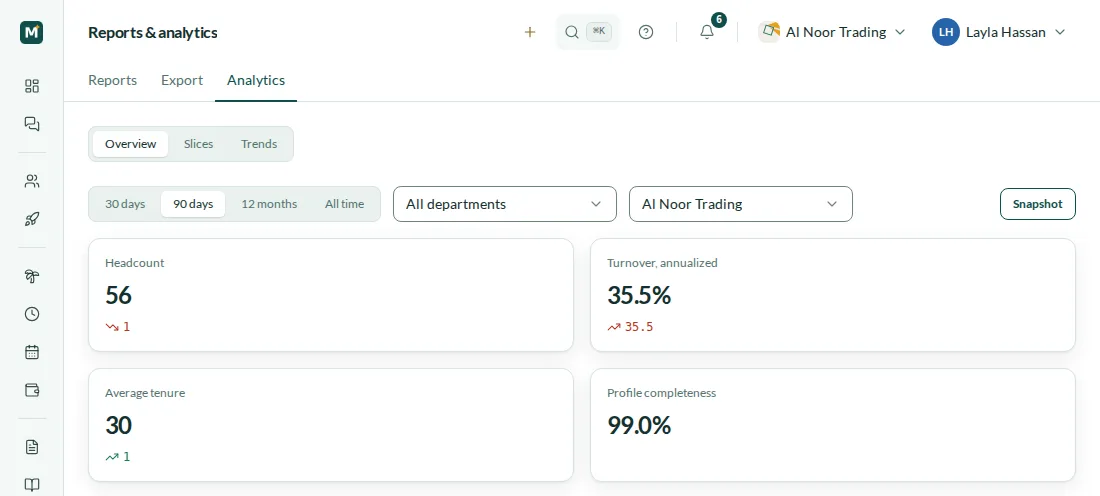The image size is (1100, 496).
Task: Click the Snapshot button
Action: click(1038, 204)
